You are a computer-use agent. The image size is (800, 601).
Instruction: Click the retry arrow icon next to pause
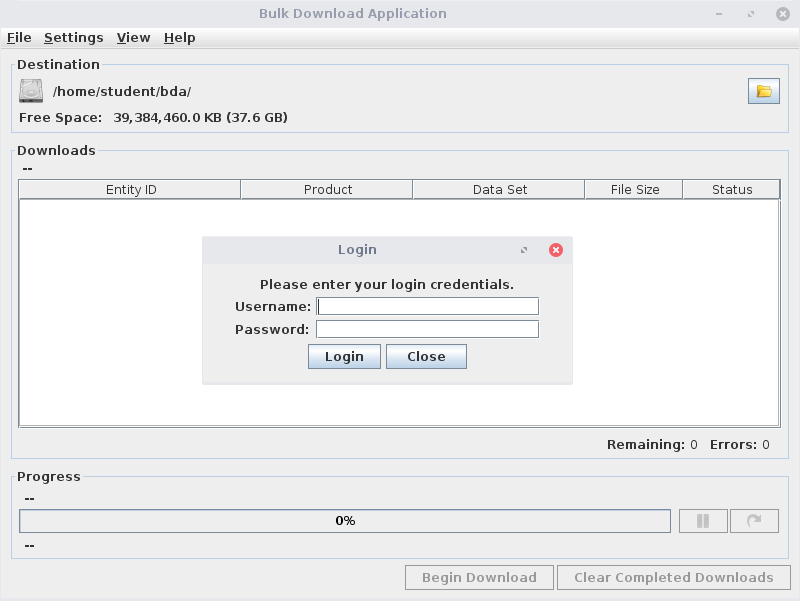[x=754, y=521]
